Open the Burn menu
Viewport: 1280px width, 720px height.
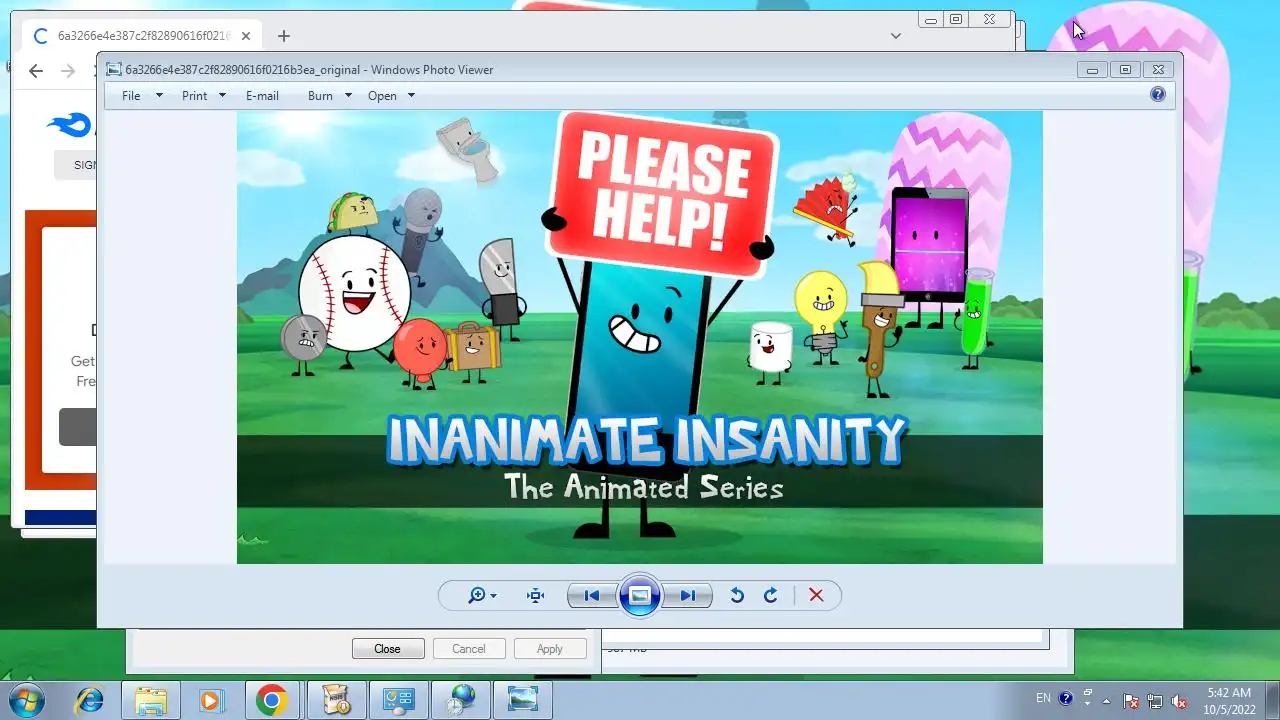click(320, 96)
